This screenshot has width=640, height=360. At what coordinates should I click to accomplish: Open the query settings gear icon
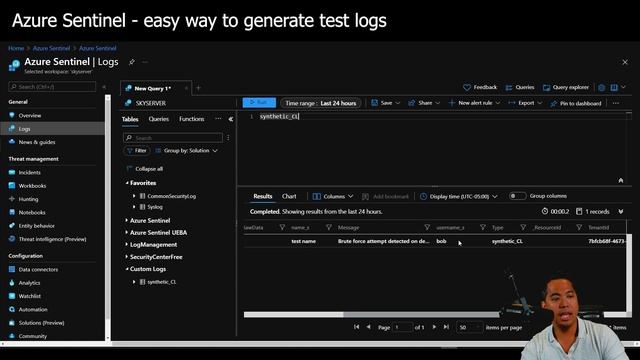click(601, 87)
